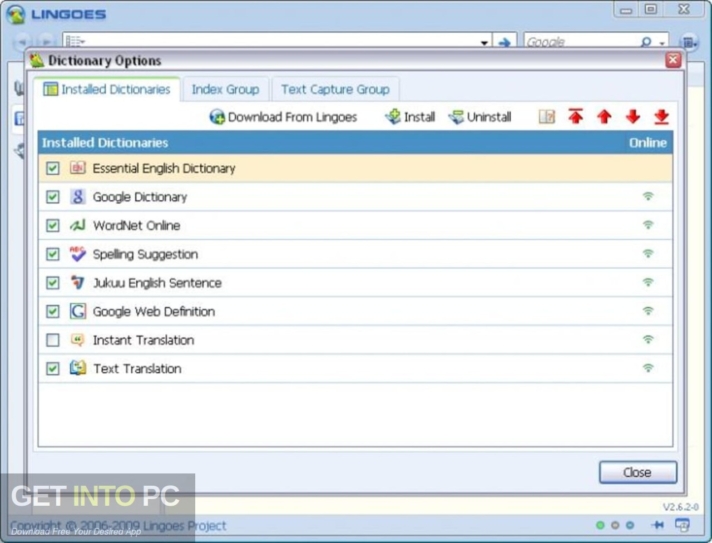Screen dimensions: 712x543
Task: Open the Google search engine dropdown arrow
Action: [x=662, y=43]
